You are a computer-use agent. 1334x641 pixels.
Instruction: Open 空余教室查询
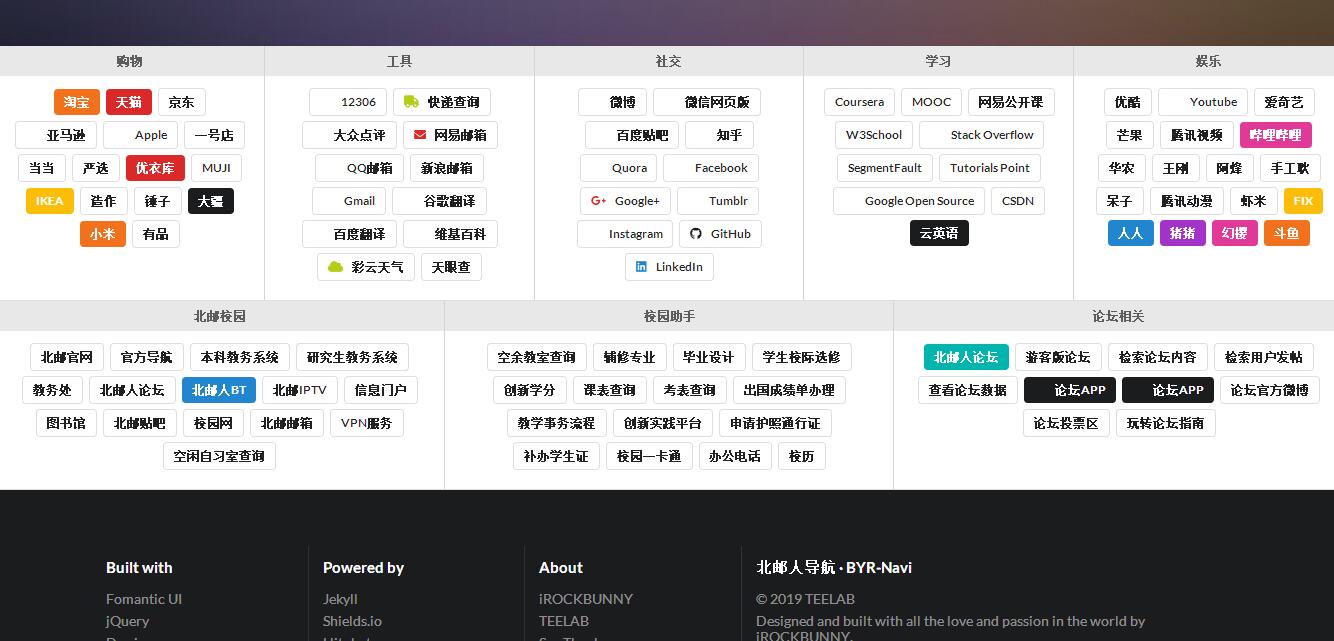pyautogui.click(x=537, y=357)
